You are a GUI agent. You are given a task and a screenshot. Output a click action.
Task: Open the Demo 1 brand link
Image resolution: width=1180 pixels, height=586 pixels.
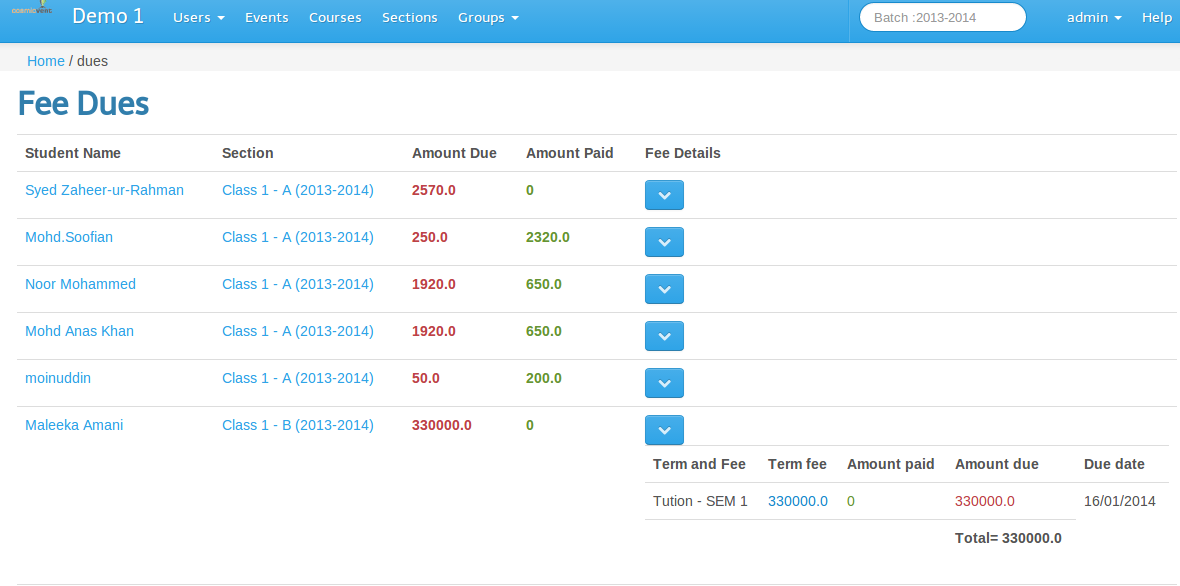108,17
